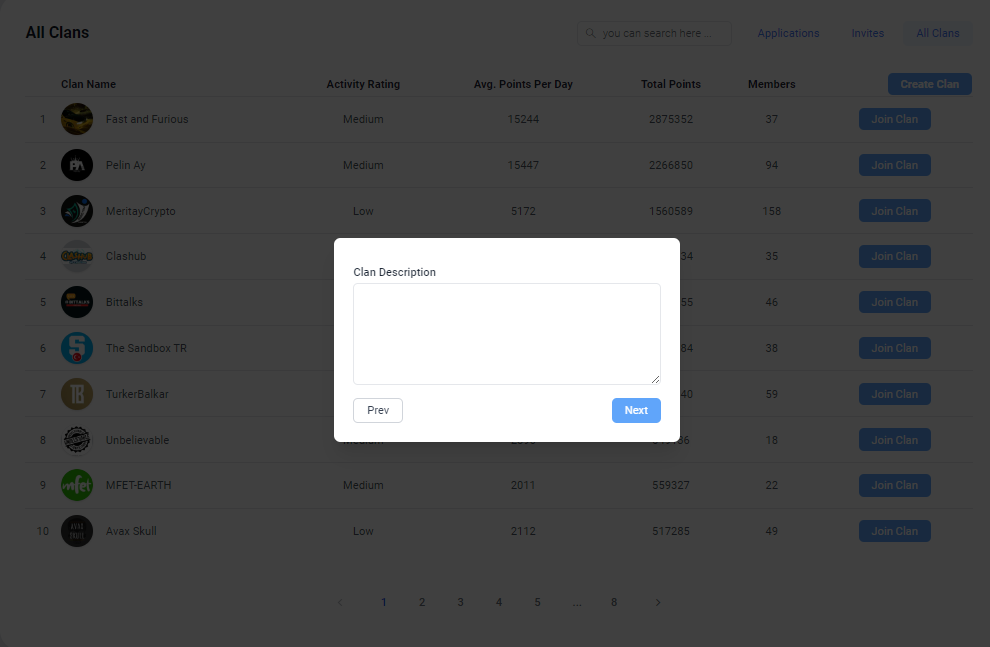The image size is (990, 647).
Task: Click the Total Points column header
Action: pyautogui.click(x=671, y=85)
